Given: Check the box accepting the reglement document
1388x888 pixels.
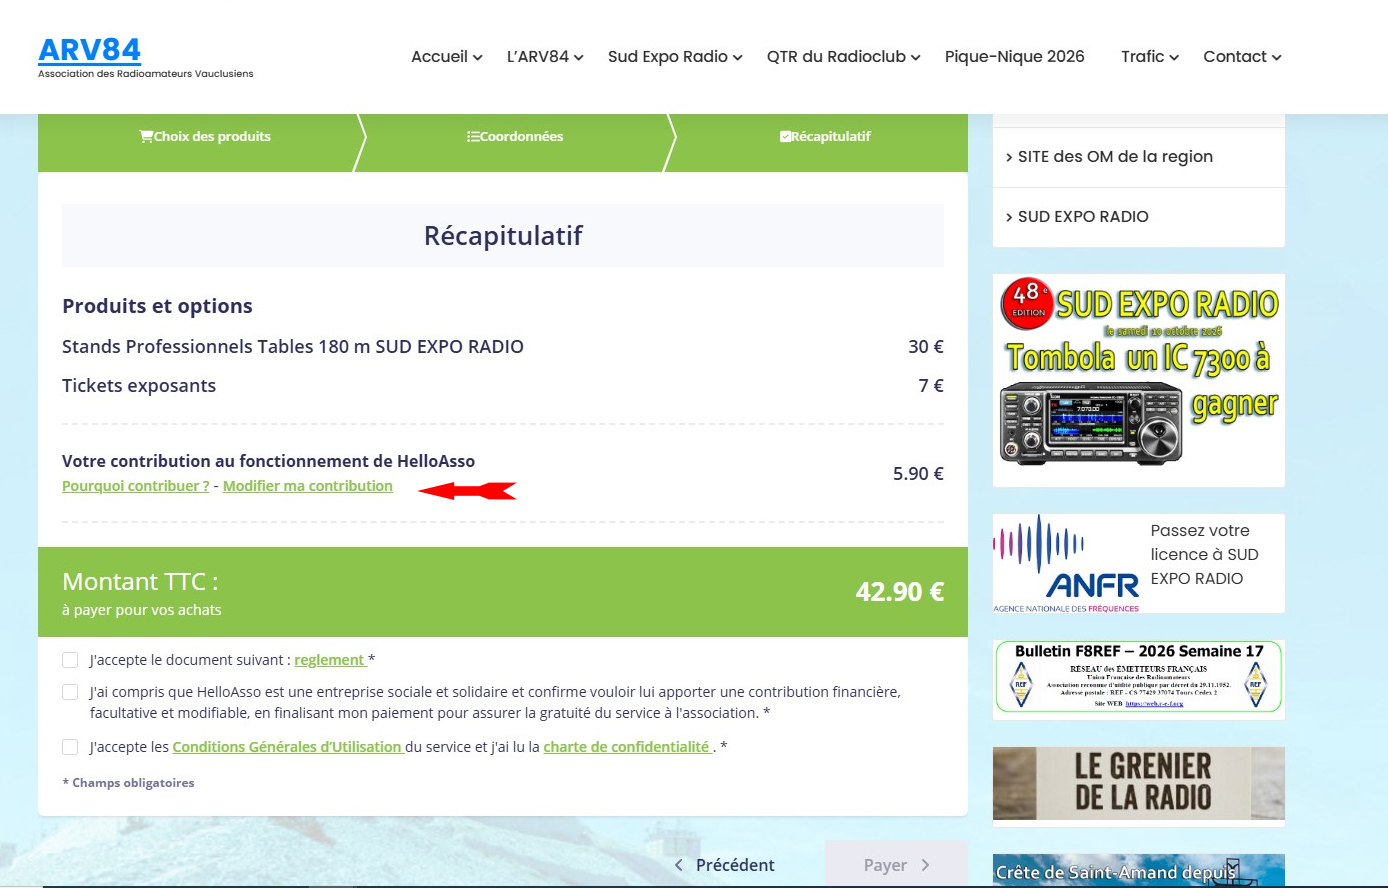Looking at the screenshot, I should point(70,660).
